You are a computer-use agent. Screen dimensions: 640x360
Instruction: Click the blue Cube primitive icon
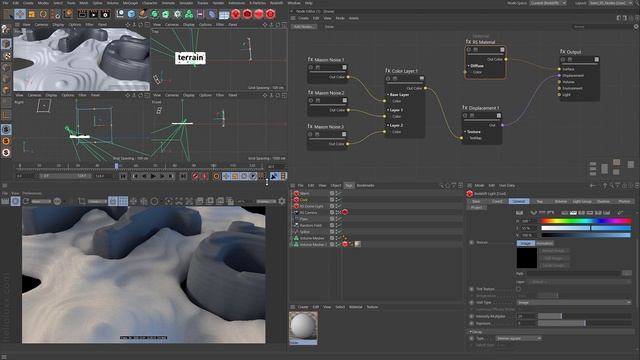[131, 14]
